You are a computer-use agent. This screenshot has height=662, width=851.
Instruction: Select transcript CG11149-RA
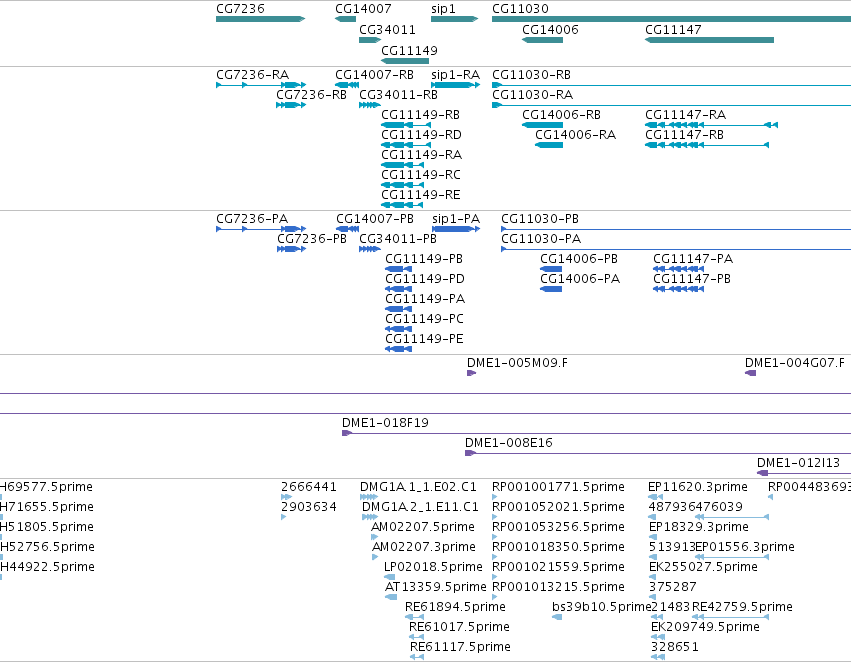click(422, 155)
